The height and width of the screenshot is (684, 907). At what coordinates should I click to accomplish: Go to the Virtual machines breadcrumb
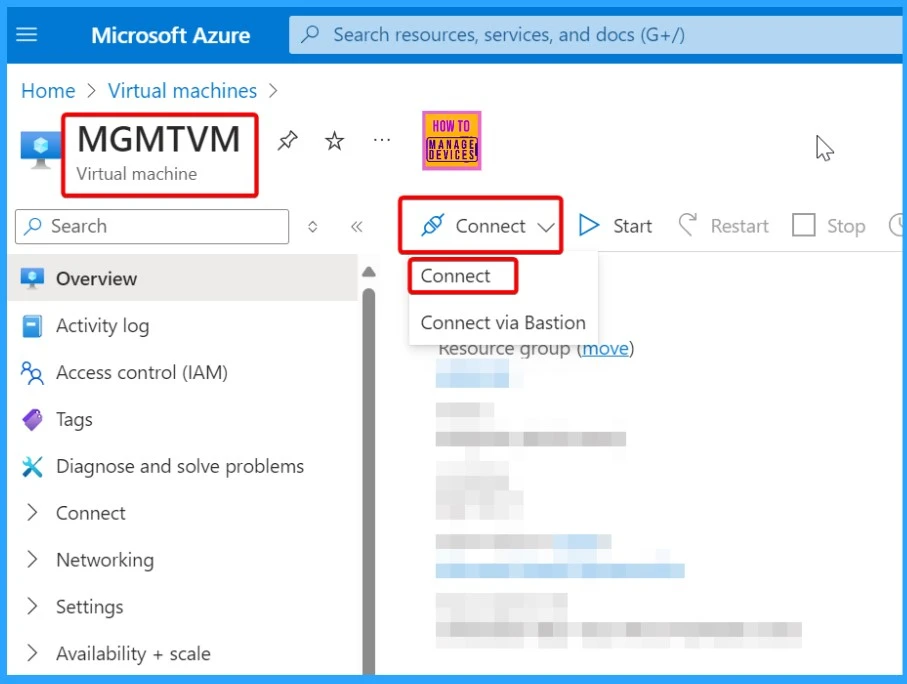tap(182, 91)
